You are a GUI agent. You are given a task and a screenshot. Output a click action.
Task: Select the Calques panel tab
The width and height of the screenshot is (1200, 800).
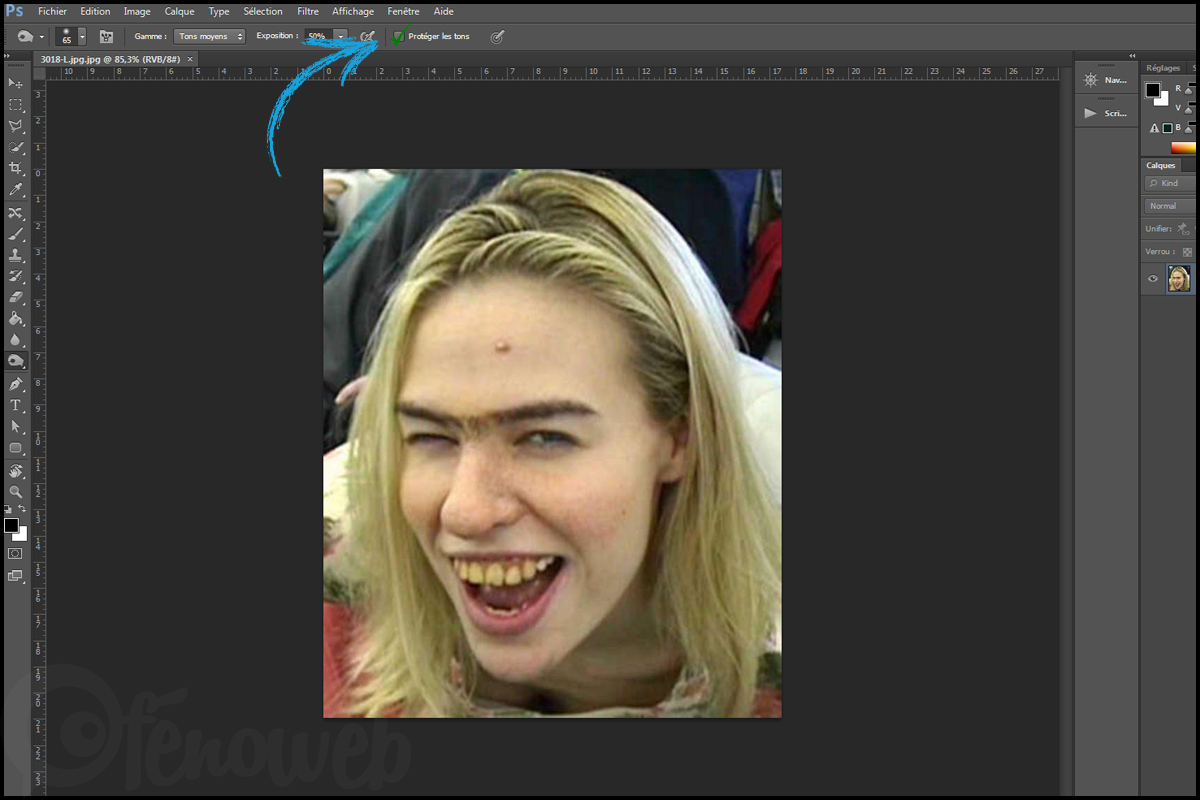pos(1161,165)
